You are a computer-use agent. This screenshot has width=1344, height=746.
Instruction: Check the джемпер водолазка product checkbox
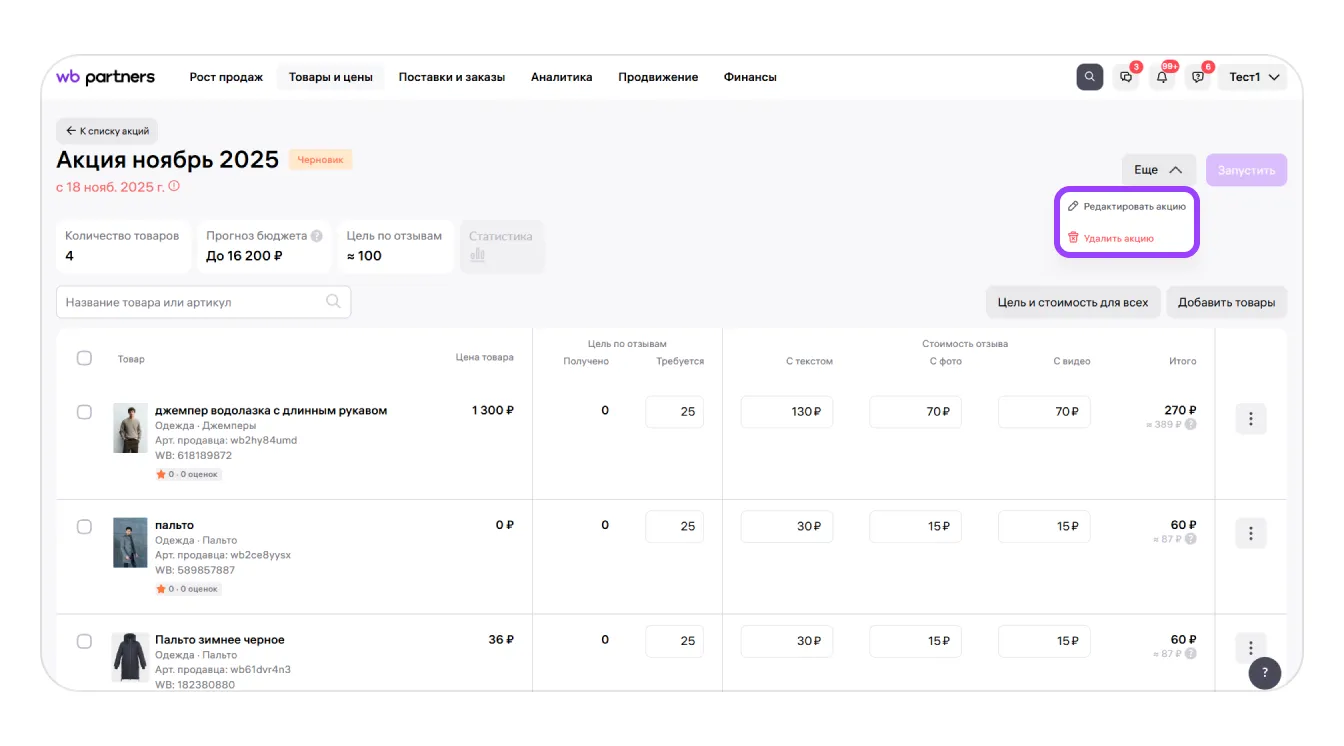click(85, 412)
